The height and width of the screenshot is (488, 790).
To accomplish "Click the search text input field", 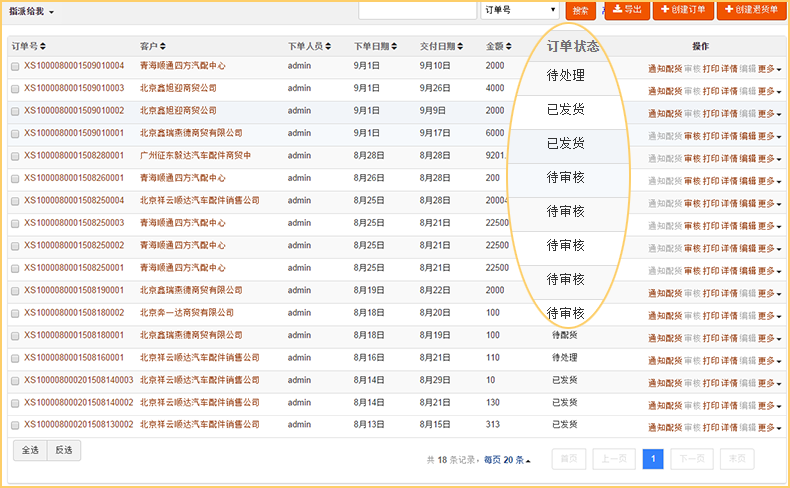I will (417, 10).
